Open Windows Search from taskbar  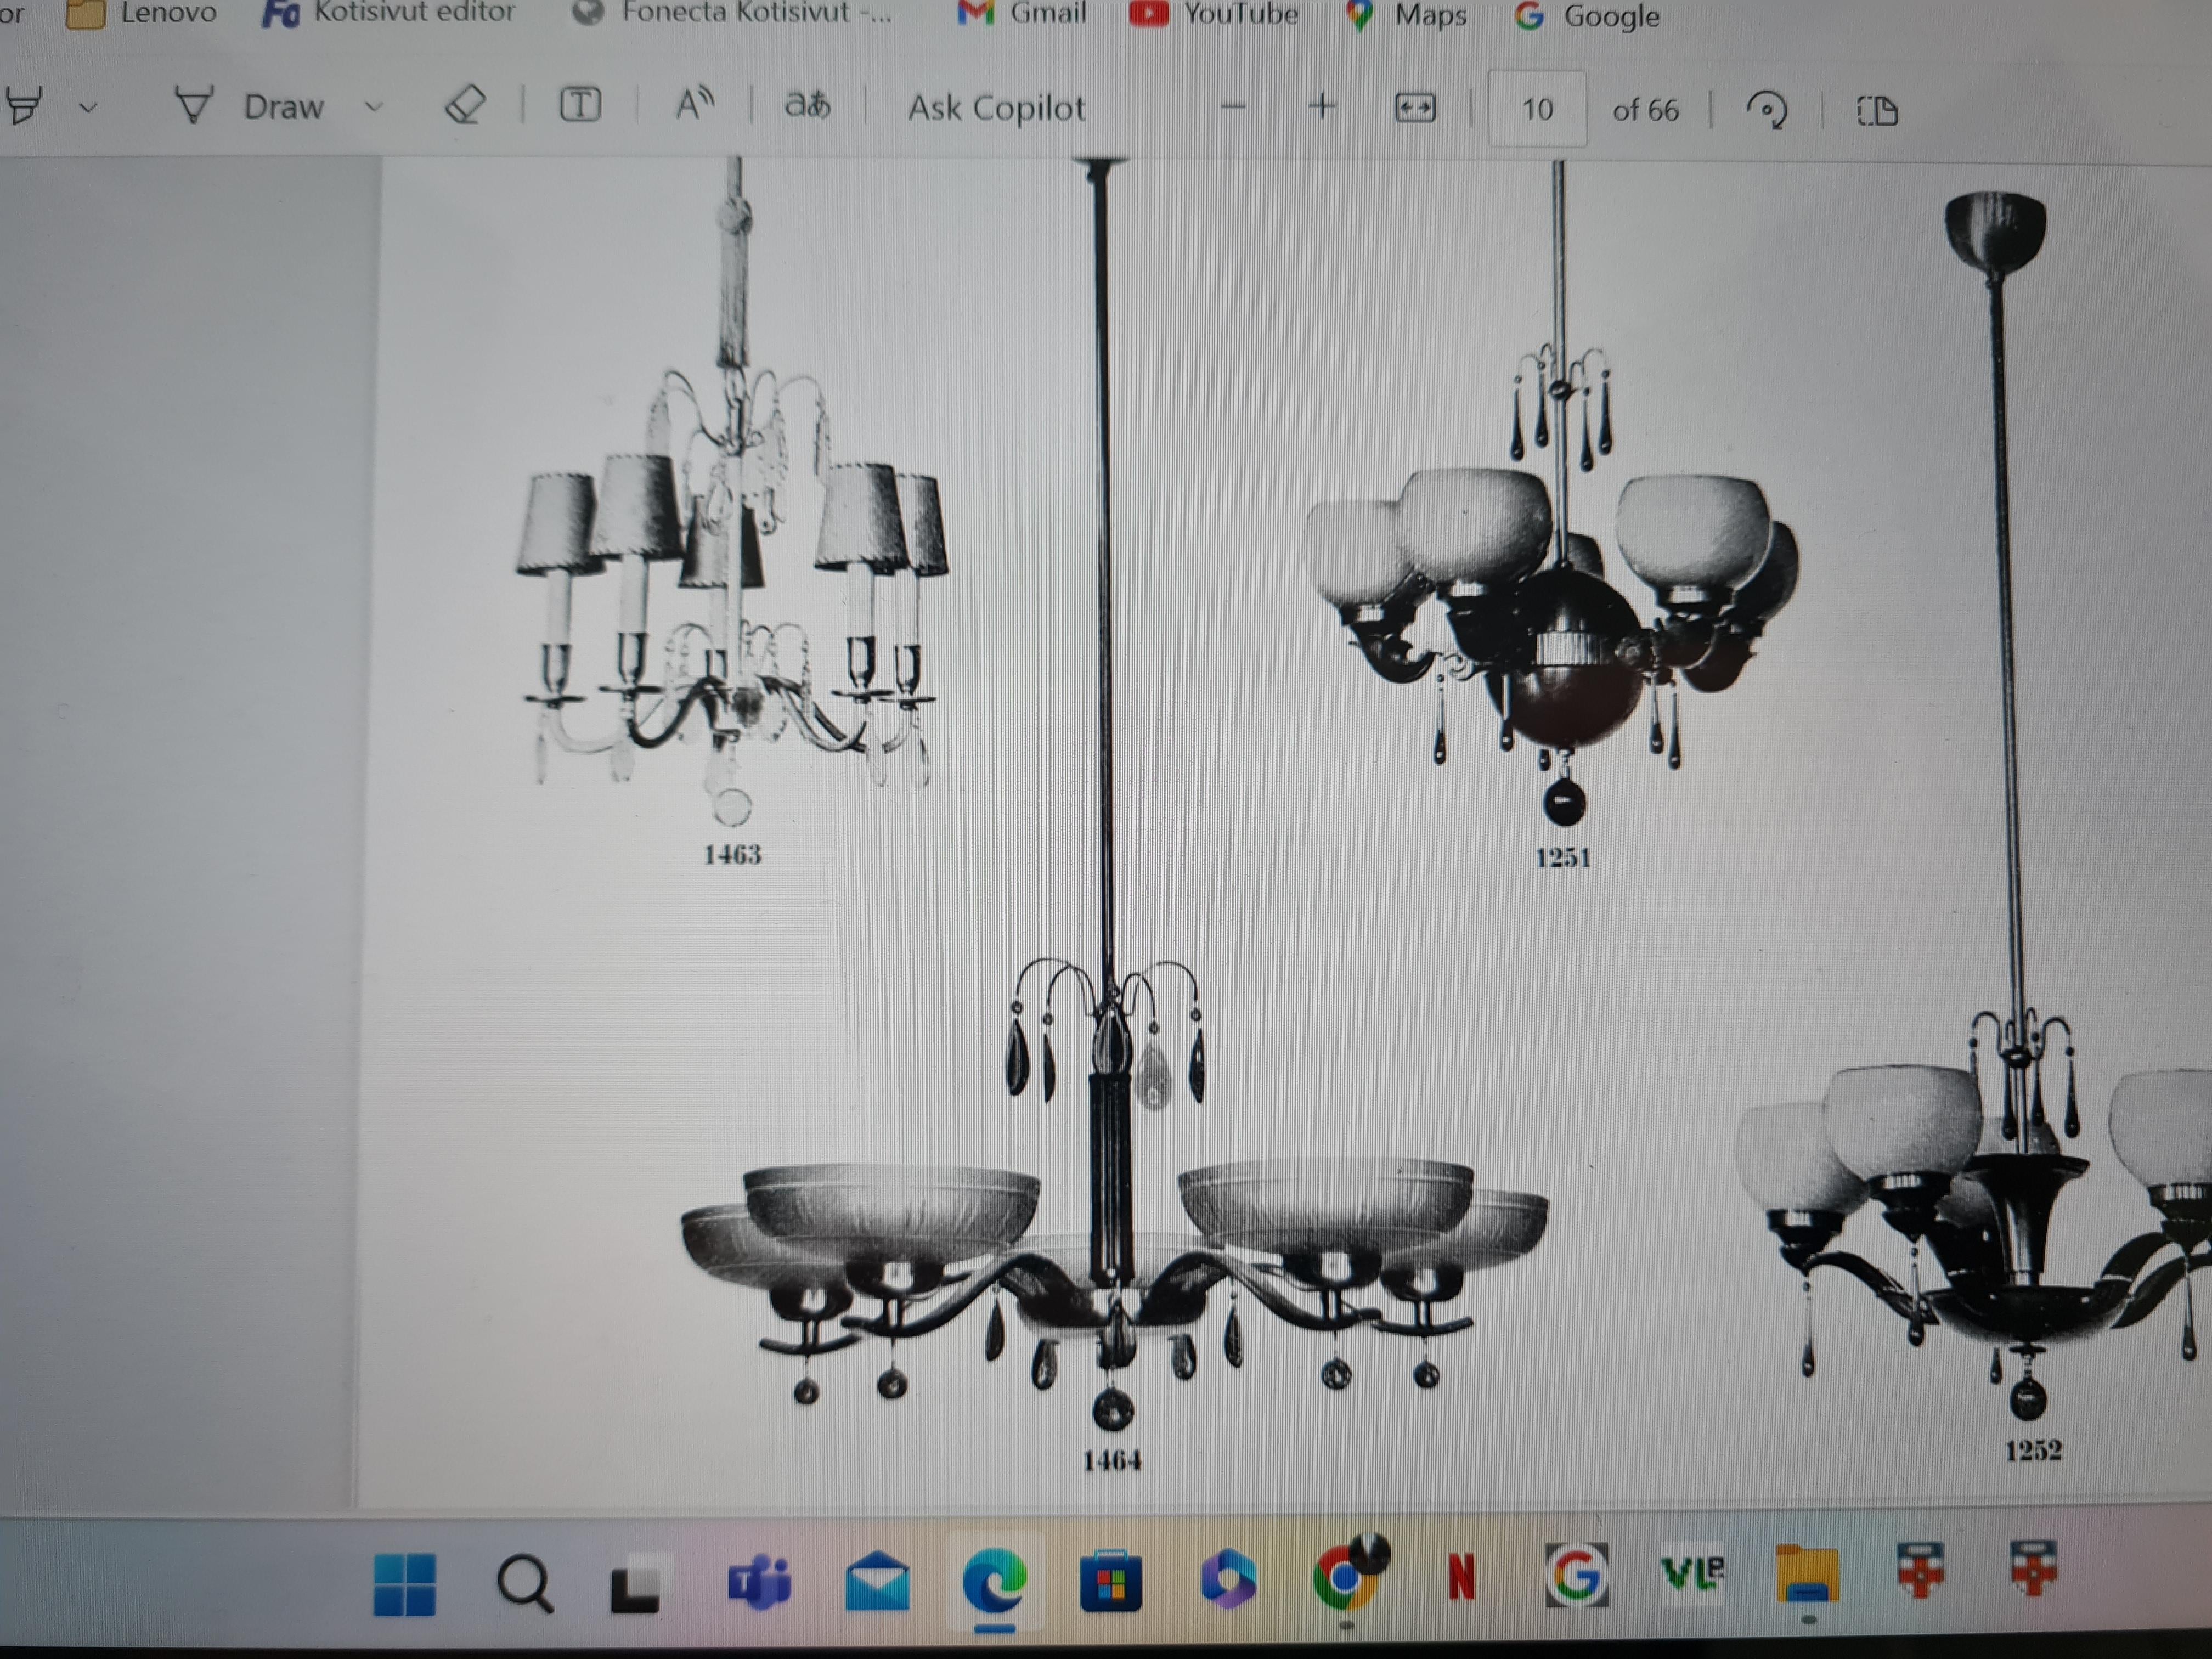(x=524, y=1584)
